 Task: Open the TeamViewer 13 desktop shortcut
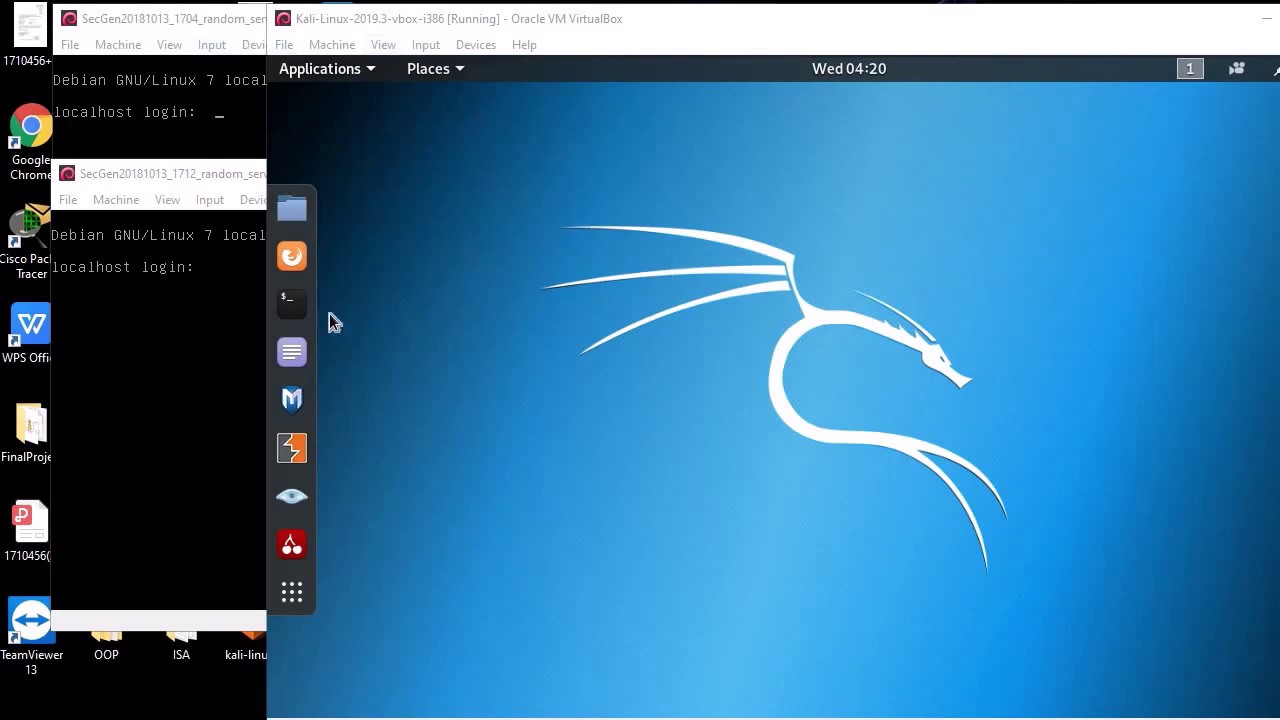[31, 637]
